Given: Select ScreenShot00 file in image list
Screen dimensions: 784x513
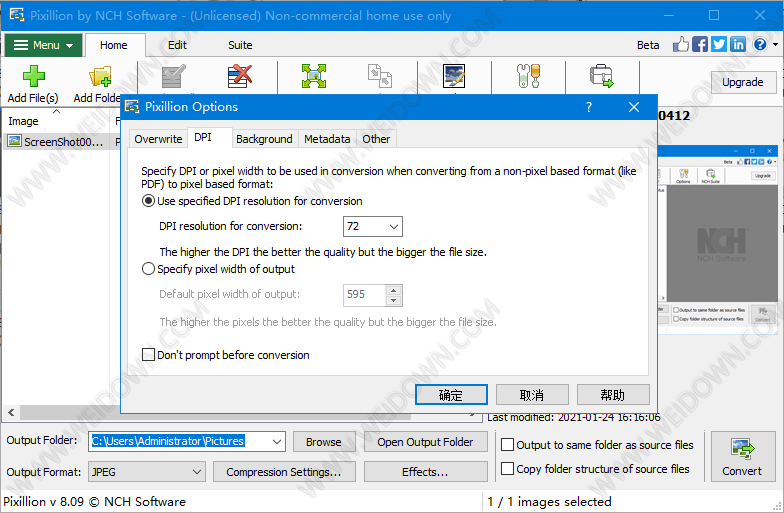Looking at the screenshot, I should pos(62,142).
